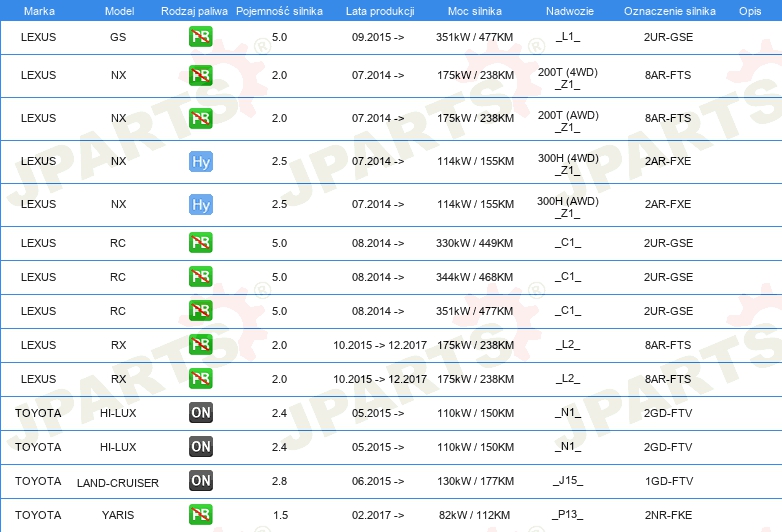Click the Model column header
The height and width of the screenshot is (532, 782).
pyautogui.click(x=119, y=11)
